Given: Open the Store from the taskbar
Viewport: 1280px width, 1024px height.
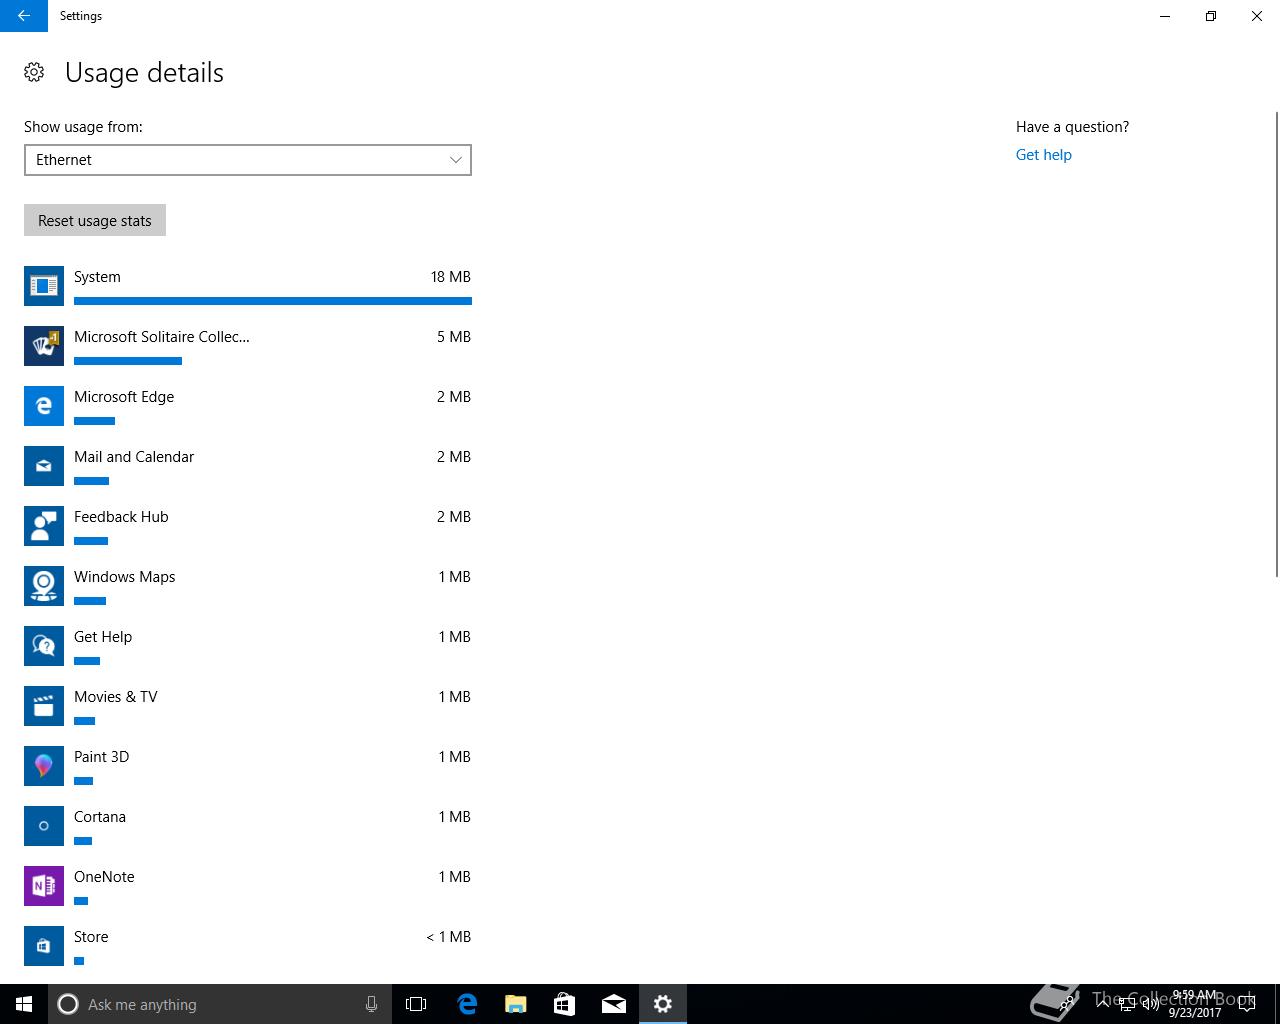Looking at the screenshot, I should pyautogui.click(x=565, y=1004).
